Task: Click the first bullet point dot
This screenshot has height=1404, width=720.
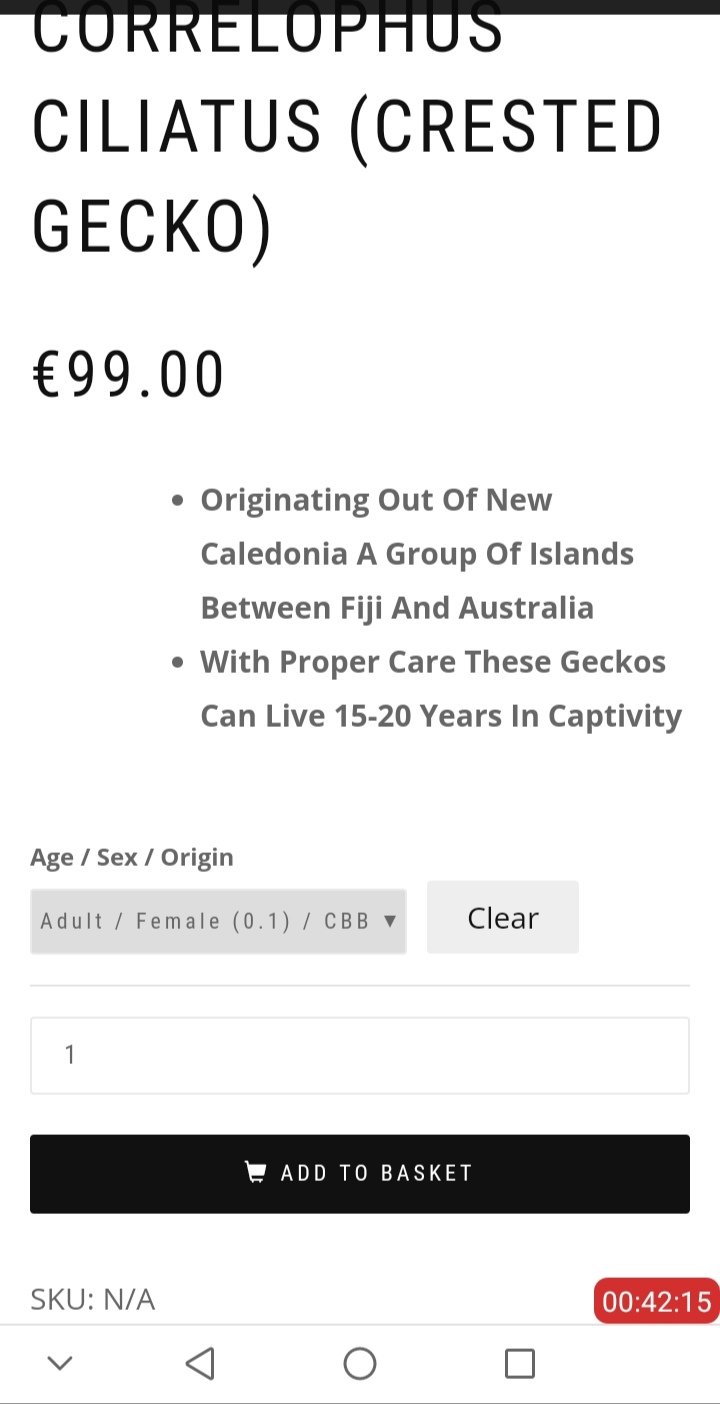Action: click(178, 500)
